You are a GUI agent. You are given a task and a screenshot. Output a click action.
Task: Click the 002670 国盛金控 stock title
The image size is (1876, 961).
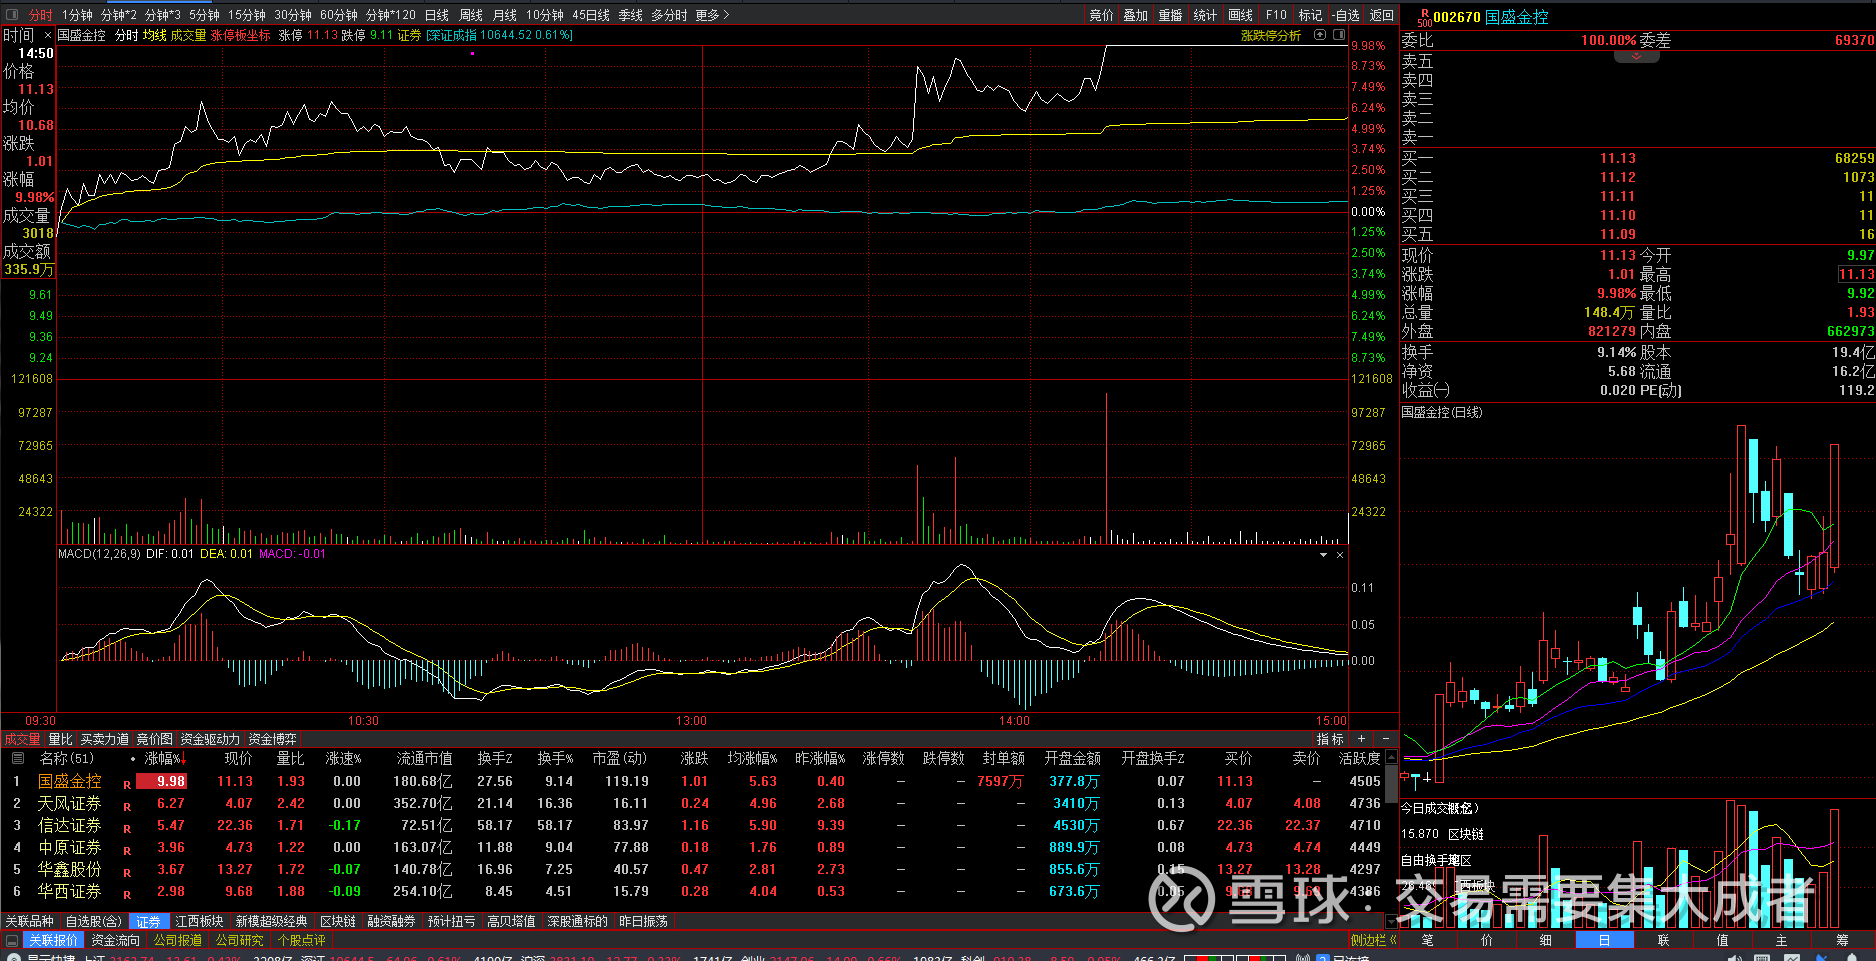[x=1491, y=17]
